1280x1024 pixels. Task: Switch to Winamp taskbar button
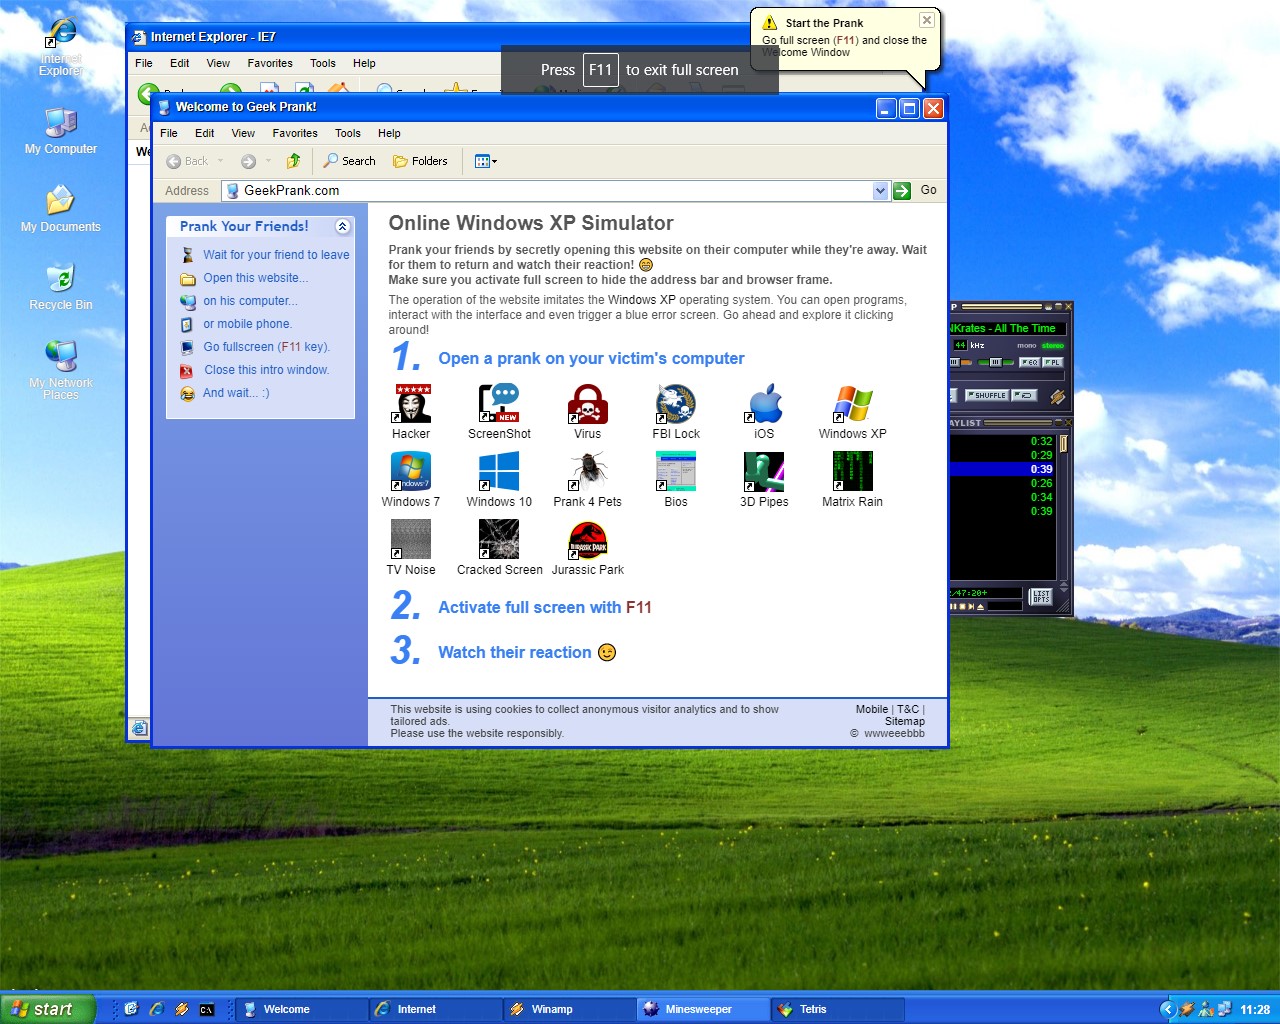point(569,1009)
